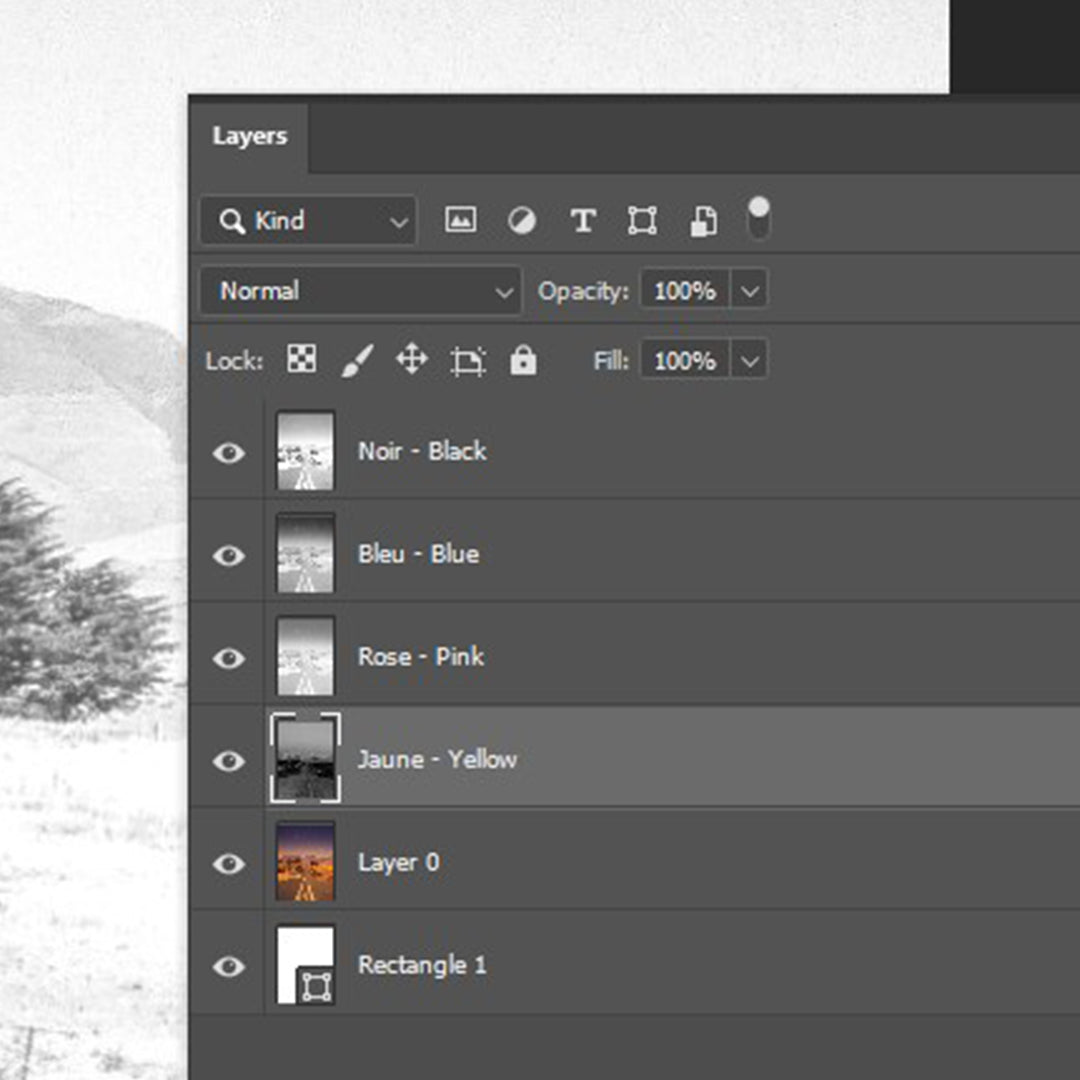Filter layers by adjustment layer icon
This screenshot has width=1080, height=1080.
(x=521, y=221)
